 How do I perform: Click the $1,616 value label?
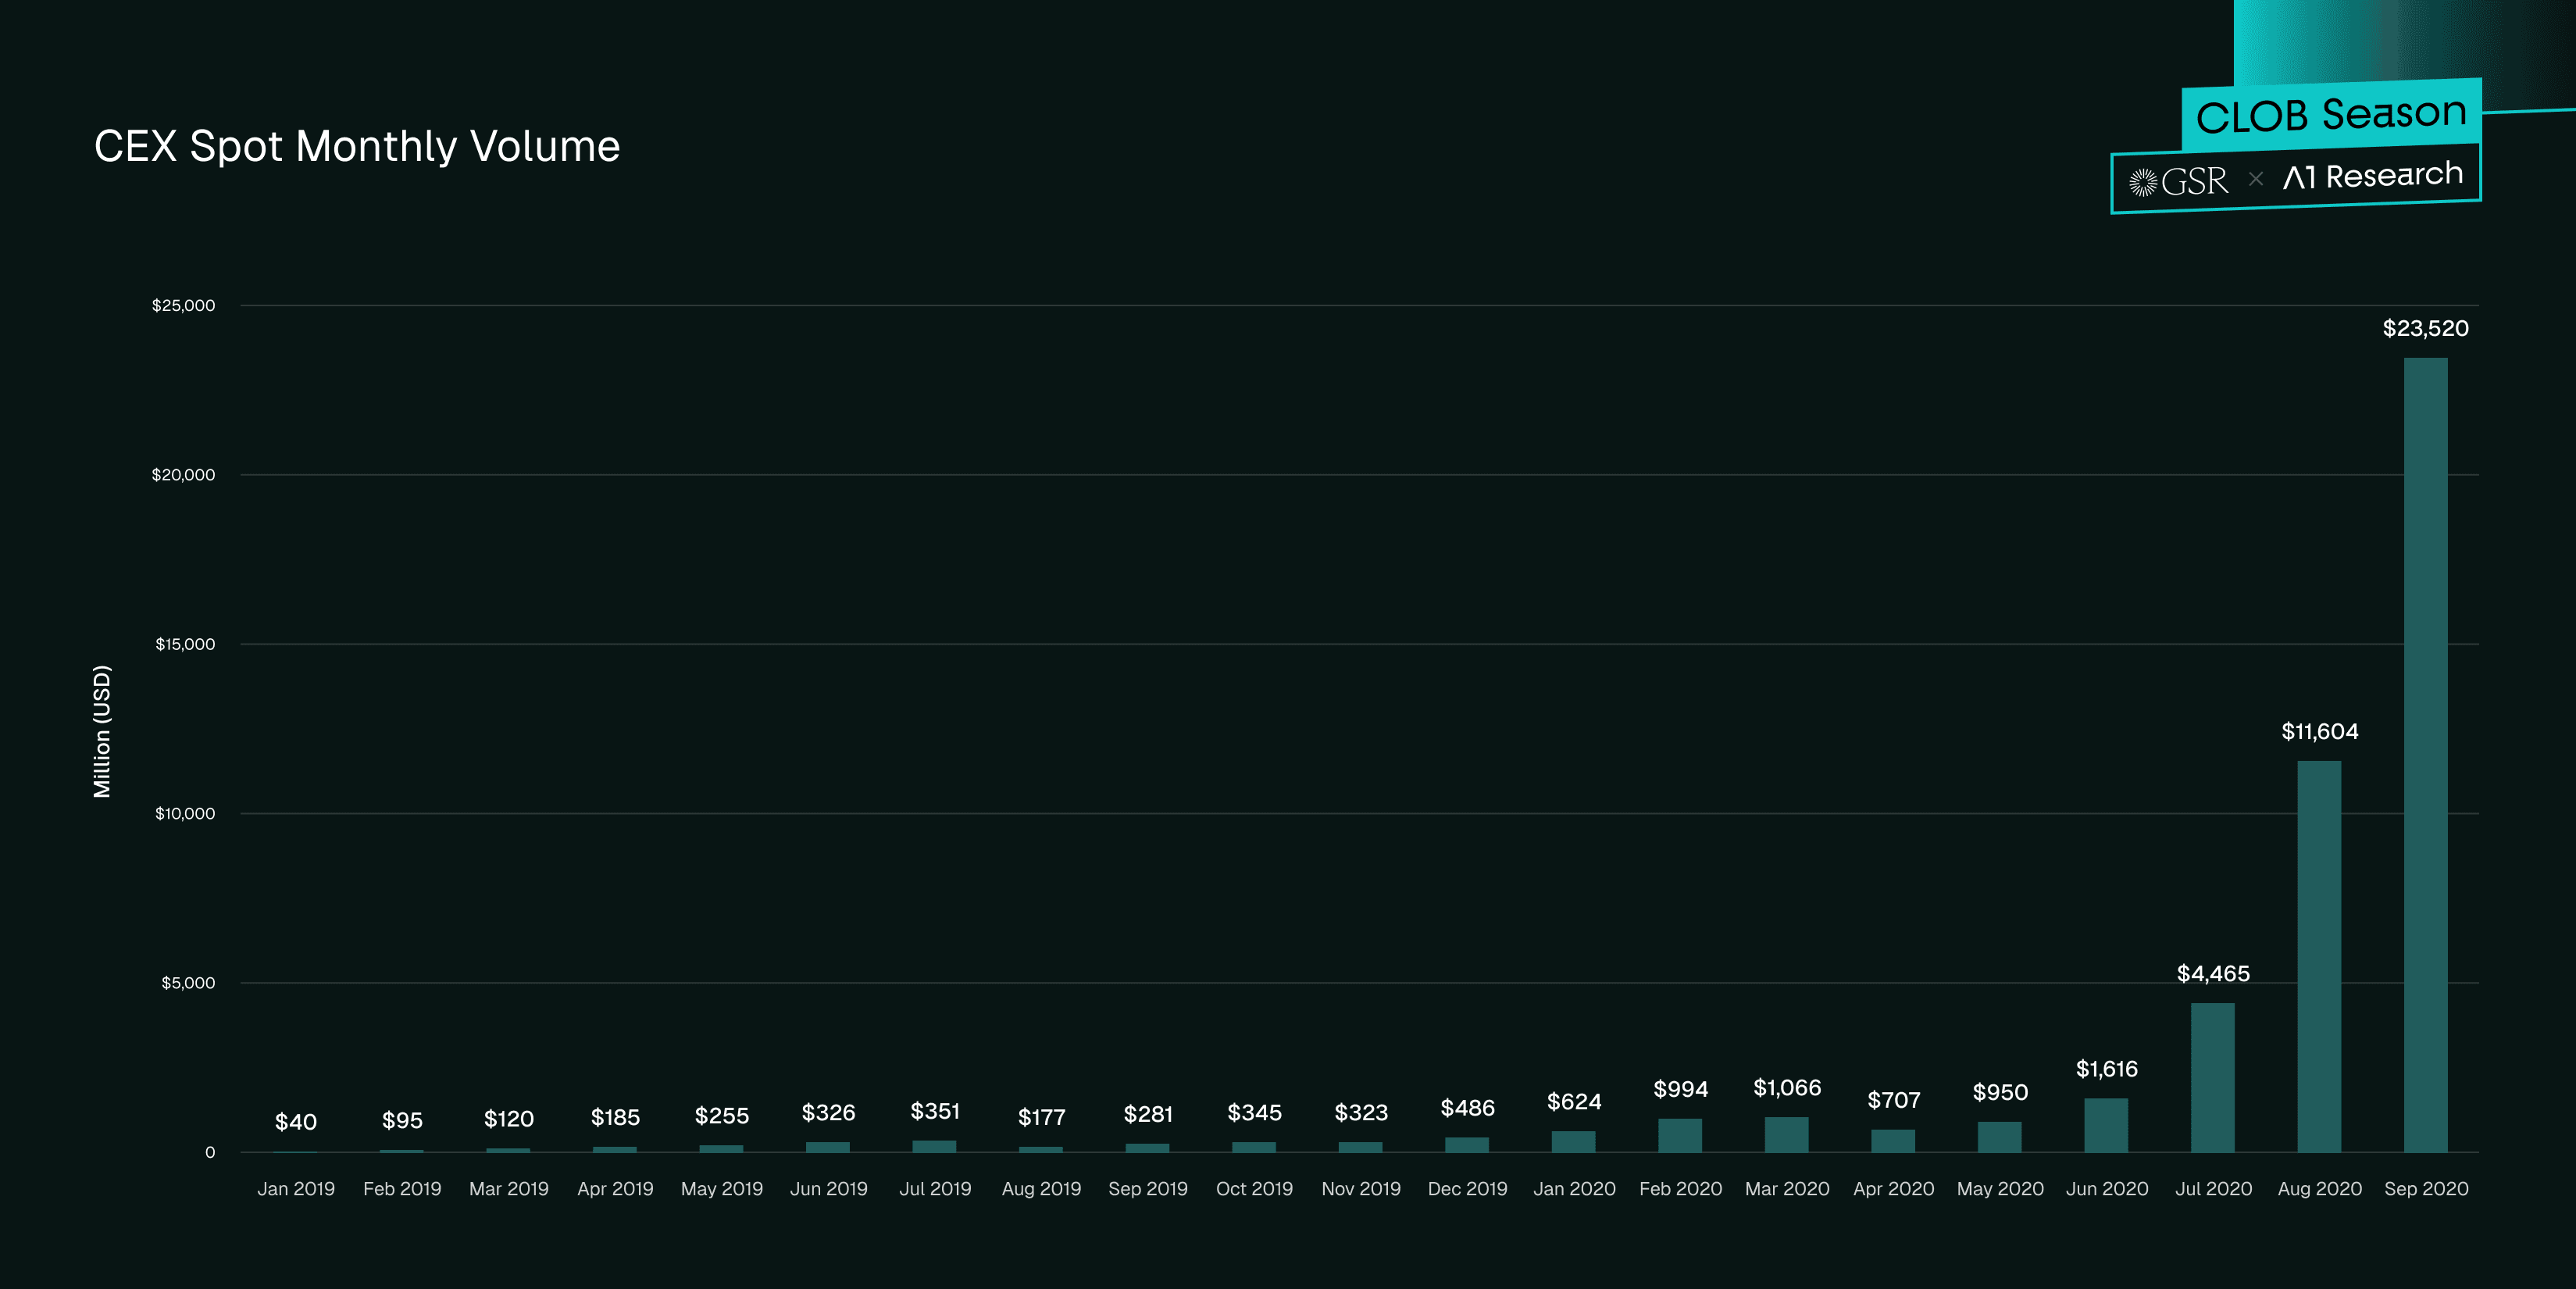pyautogui.click(x=2106, y=1069)
